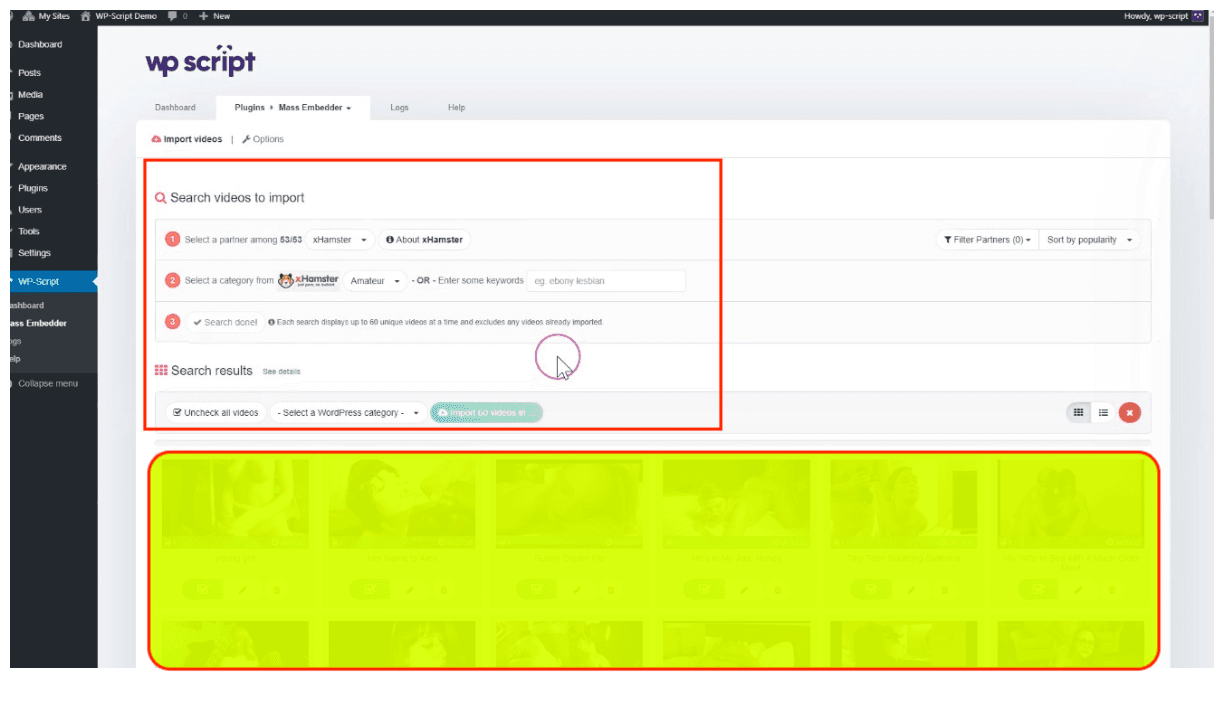This screenshot has height=714, width=1230.
Task: Open Select a WordPress category dropdown
Action: 348,413
